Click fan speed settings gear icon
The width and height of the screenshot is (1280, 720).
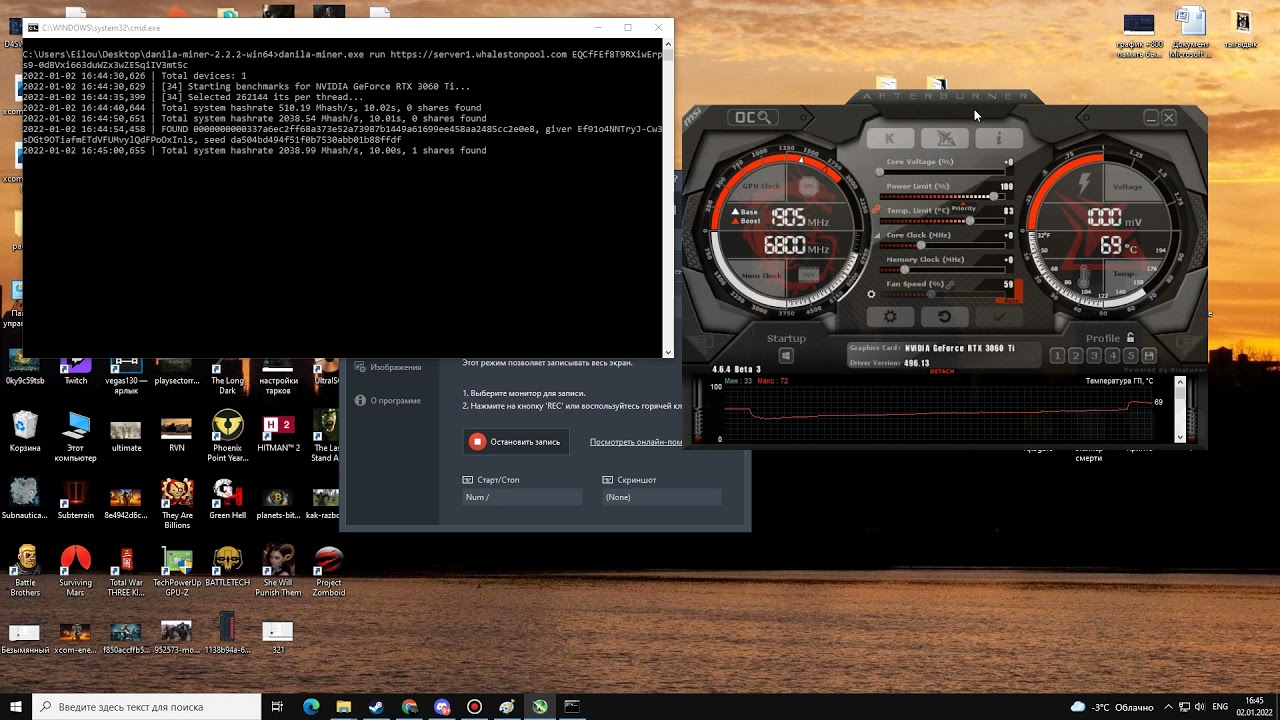[871, 294]
